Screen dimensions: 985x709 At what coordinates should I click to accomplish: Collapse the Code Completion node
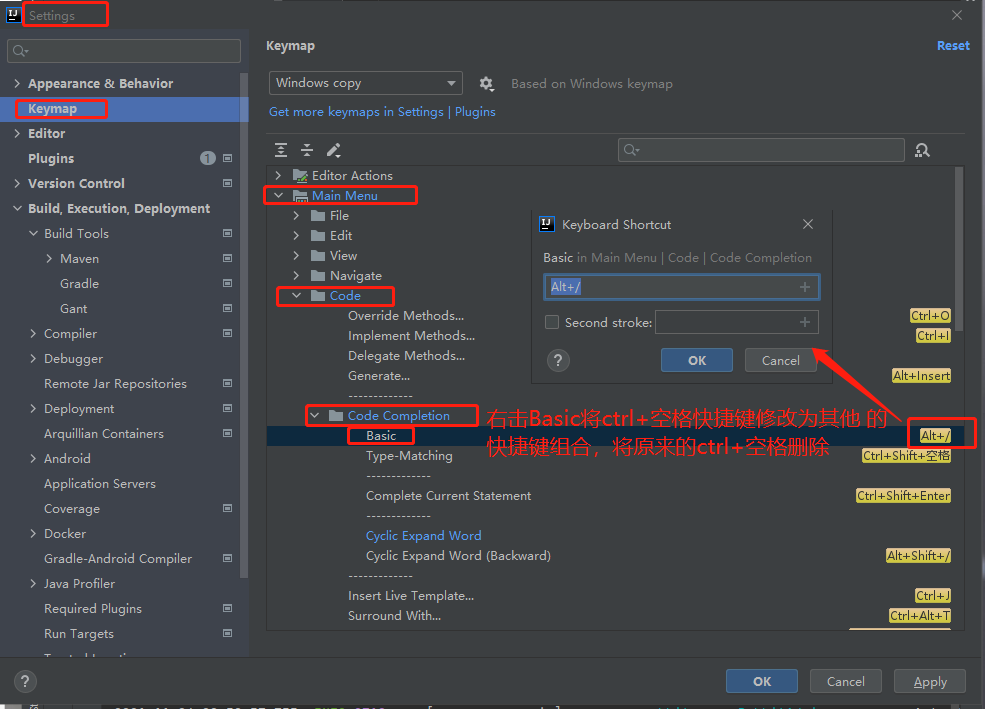tap(315, 416)
